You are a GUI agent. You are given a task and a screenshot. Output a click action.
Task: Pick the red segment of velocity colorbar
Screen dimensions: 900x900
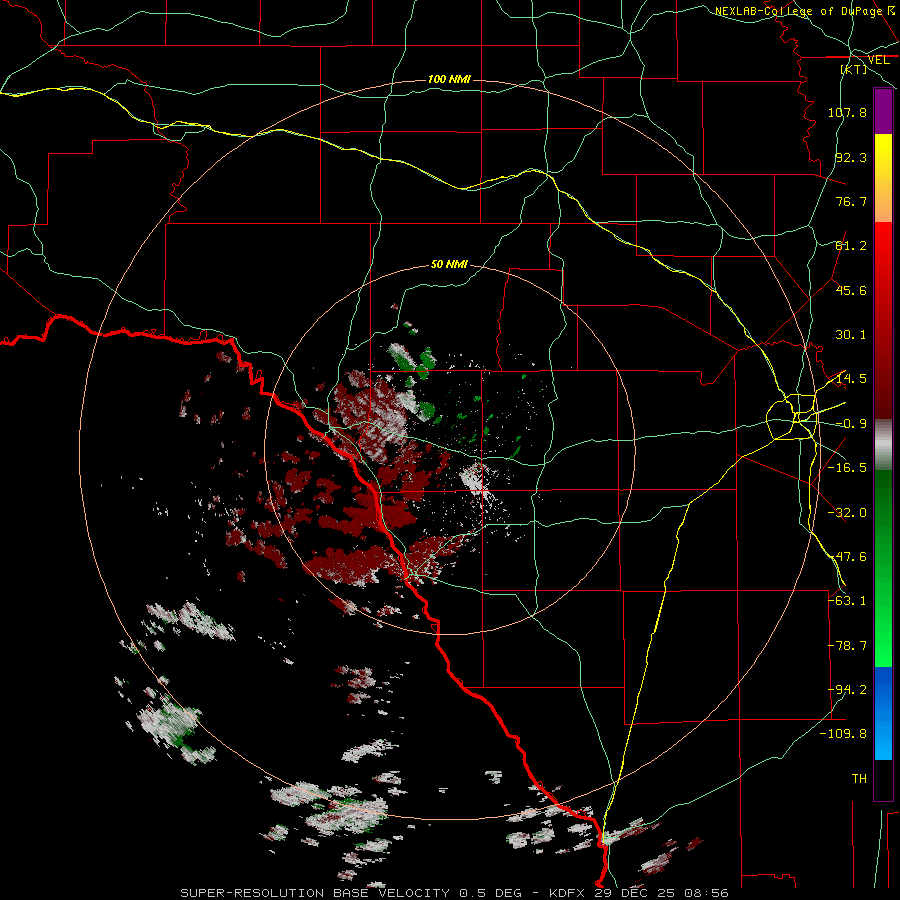coord(883,320)
